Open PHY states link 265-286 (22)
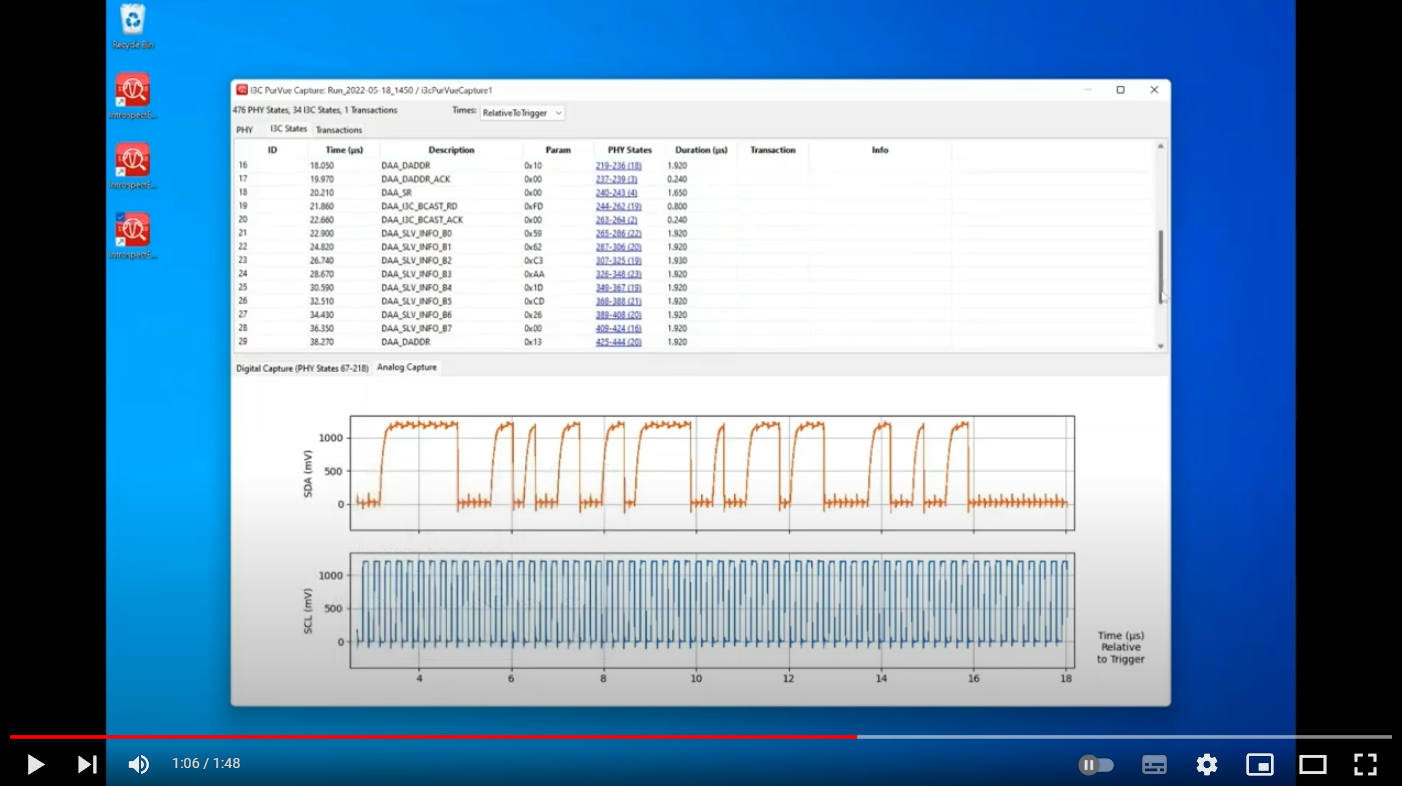This screenshot has width=1402, height=786. tap(619, 233)
